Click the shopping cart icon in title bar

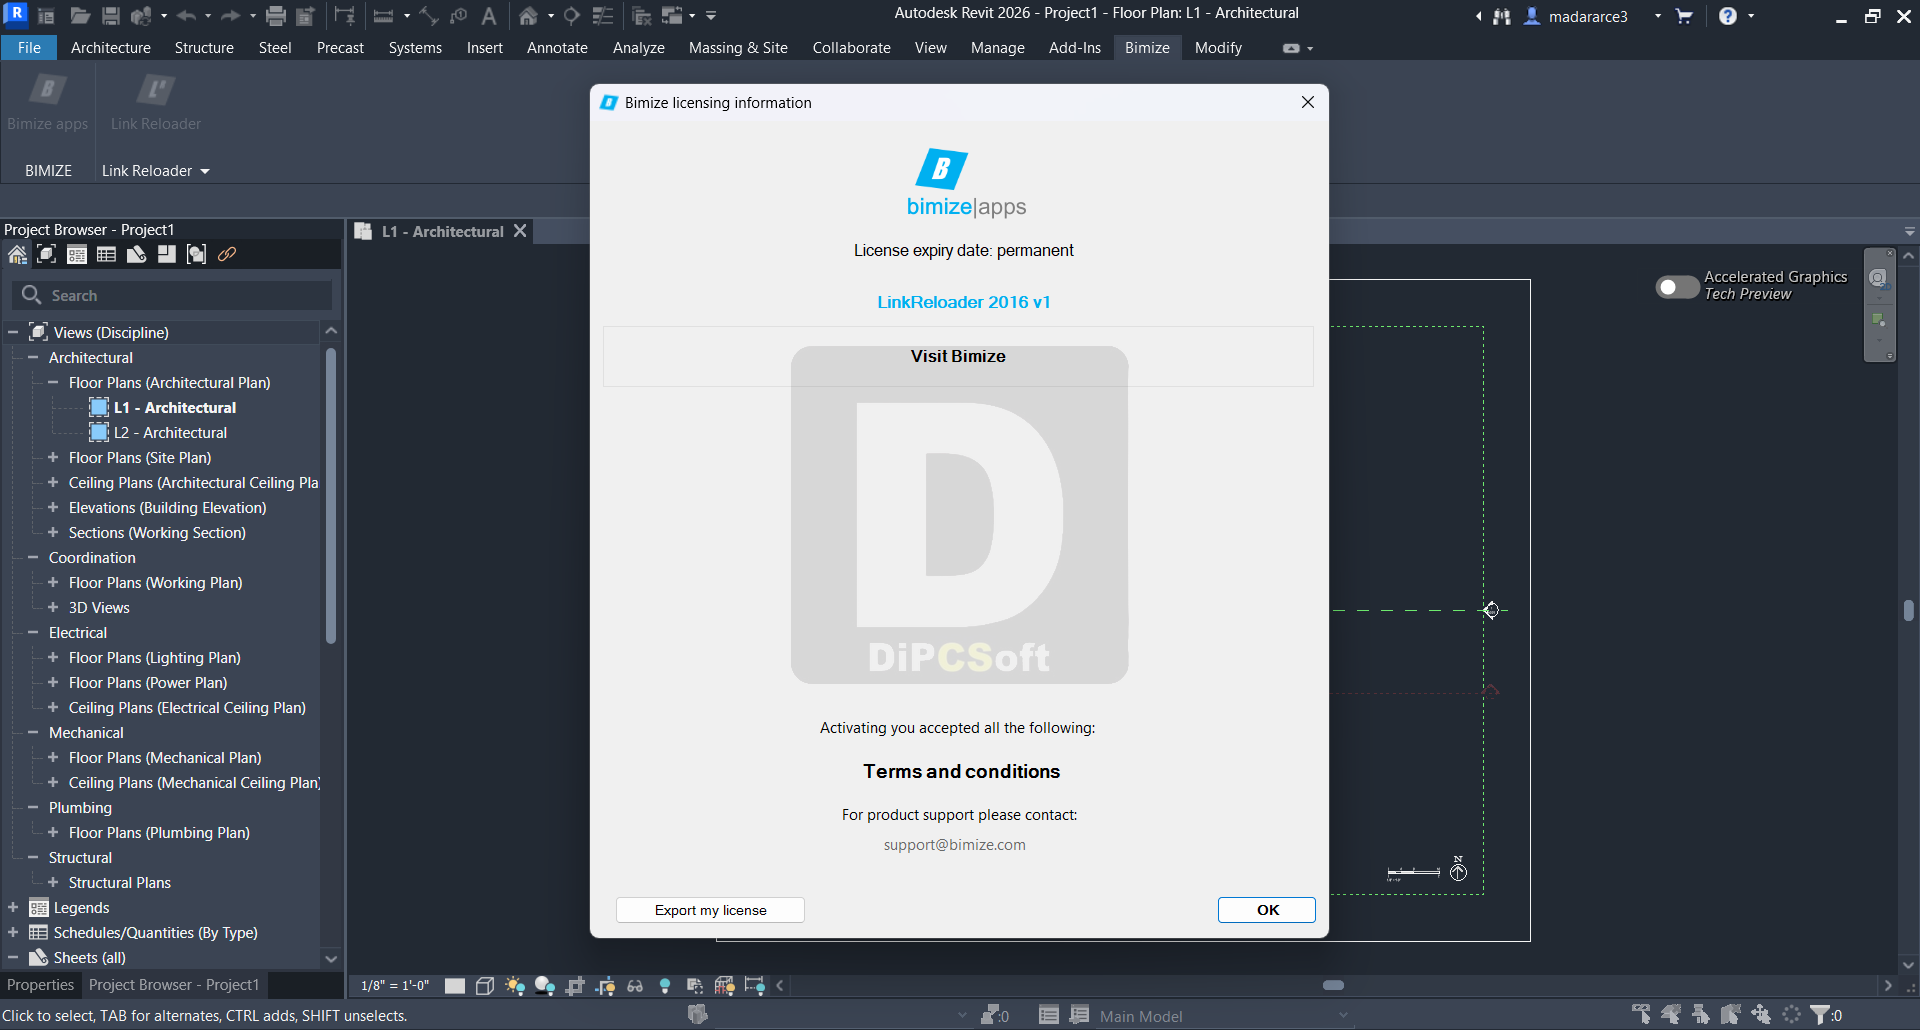[1684, 16]
